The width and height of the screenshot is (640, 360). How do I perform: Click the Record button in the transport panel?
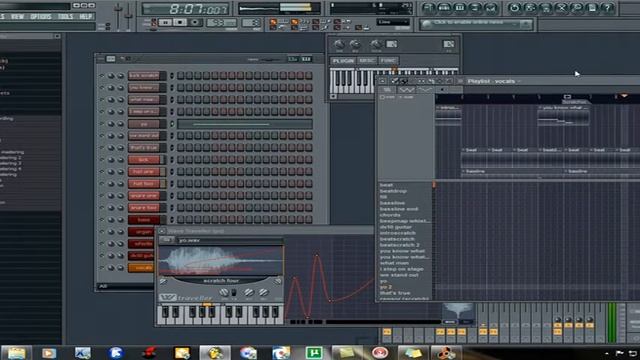pos(195,22)
